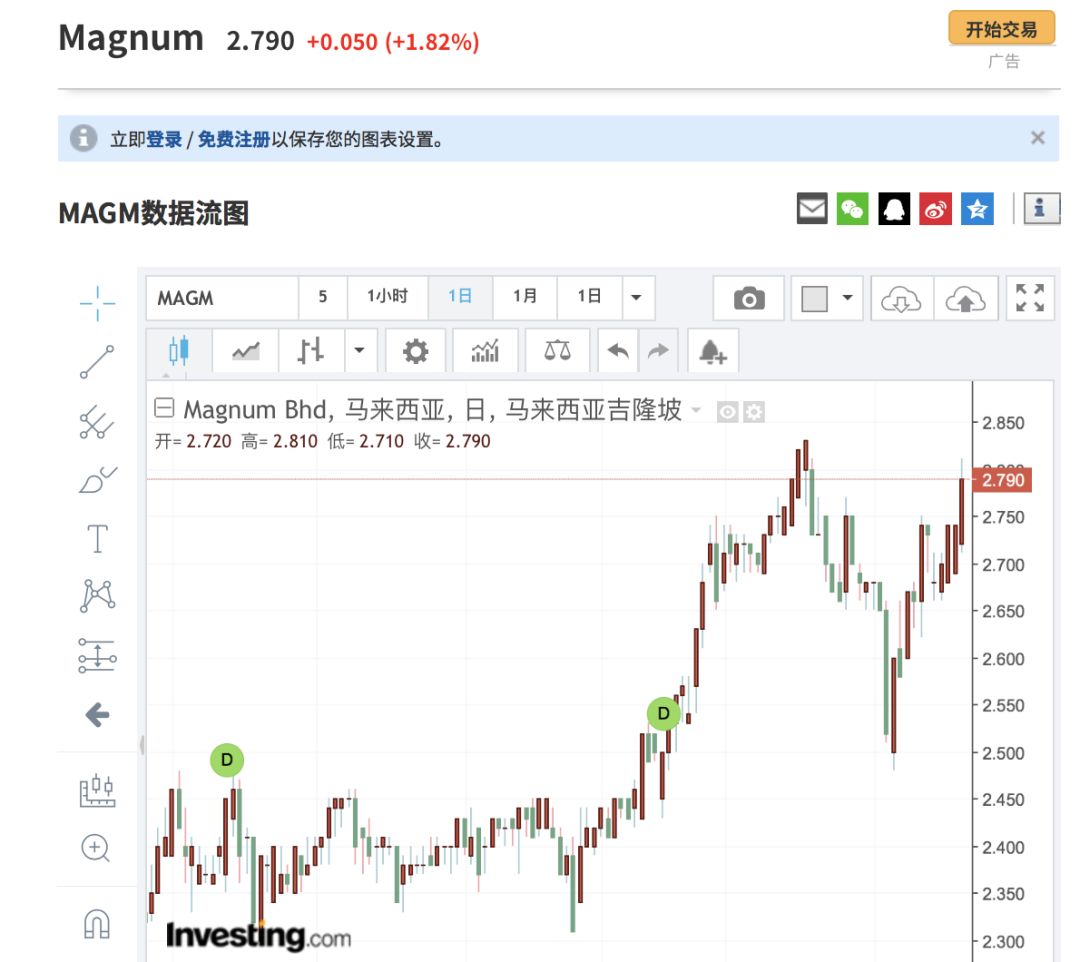Click the back arrow tool in sidebar
Image resolution: width=1080 pixels, height=962 pixels.
tap(97, 715)
